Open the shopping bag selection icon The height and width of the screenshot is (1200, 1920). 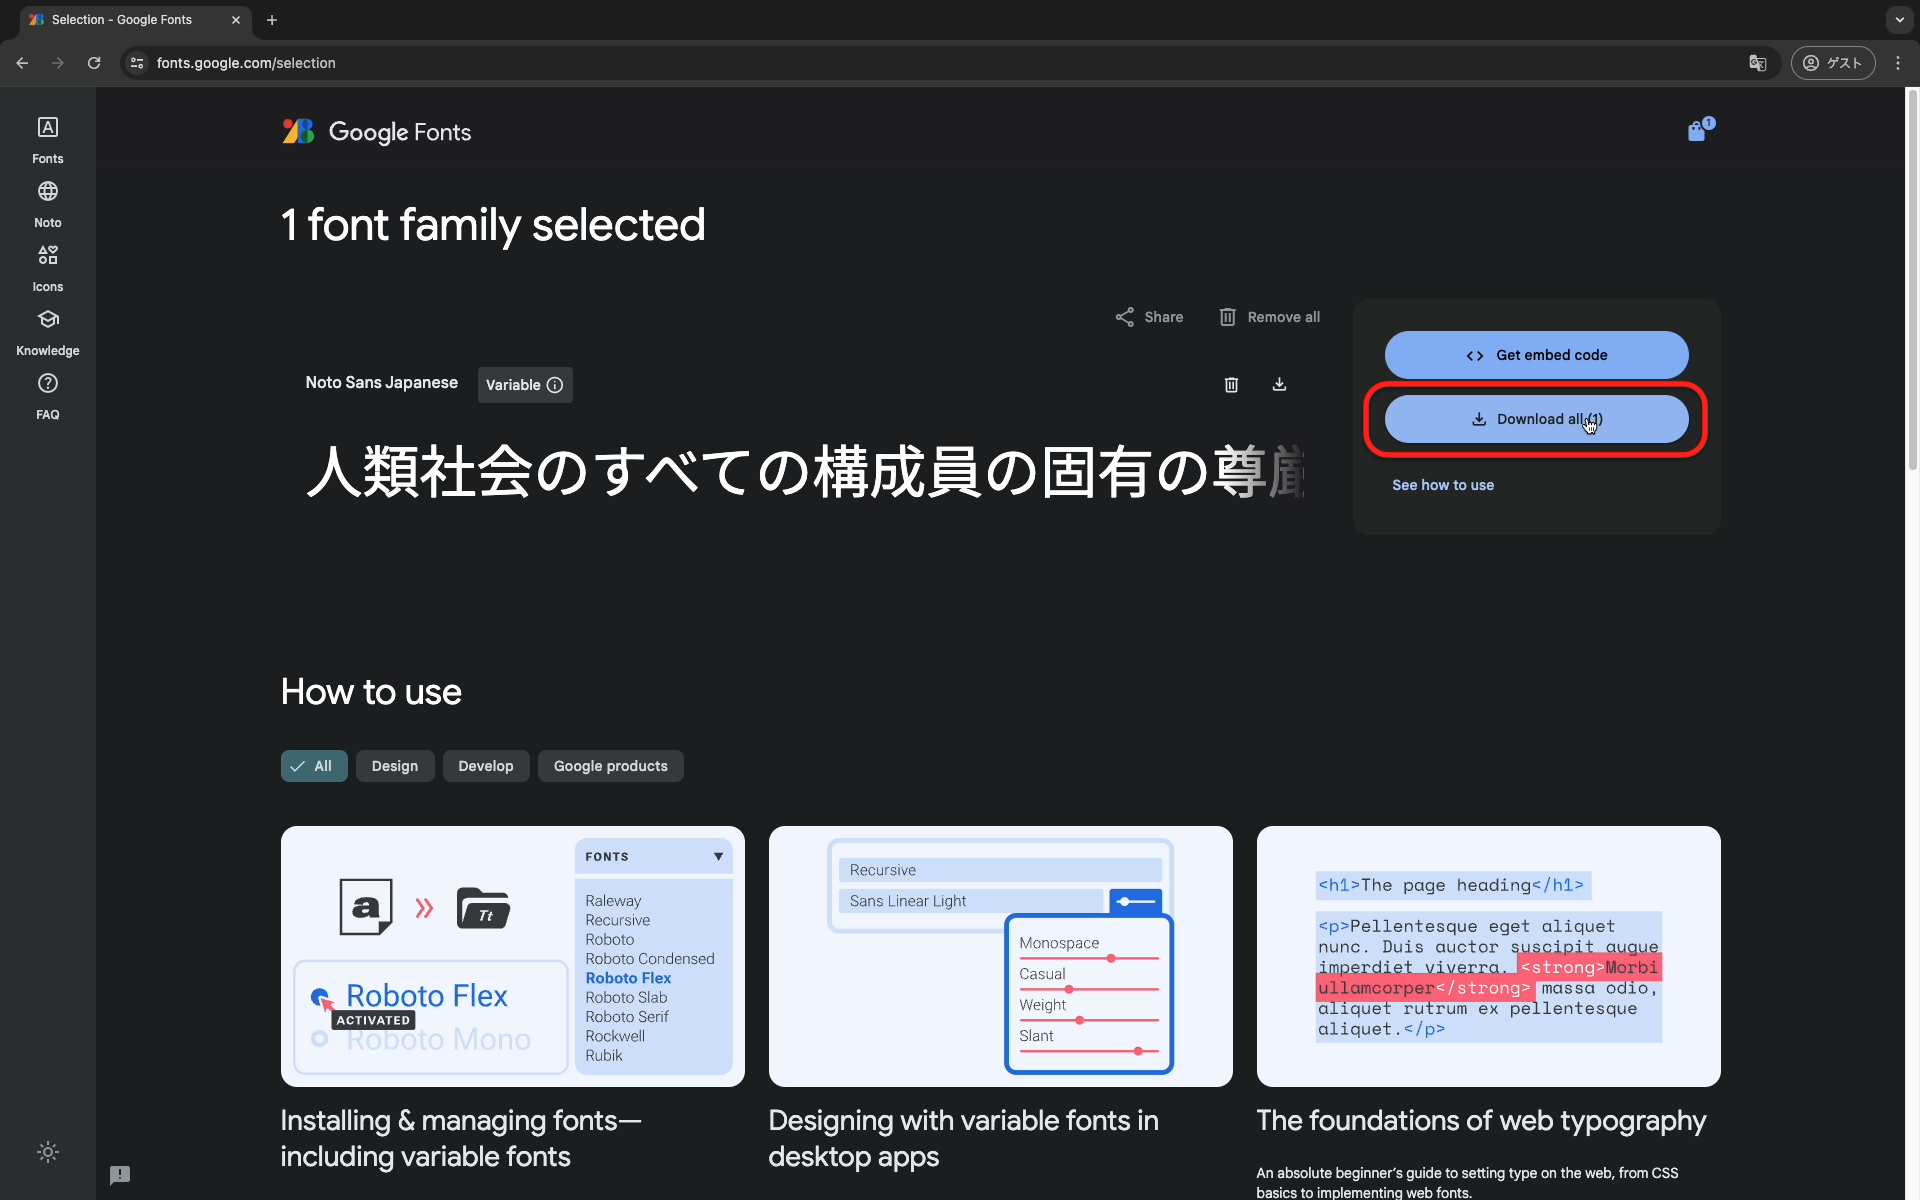pyautogui.click(x=1699, y=130)
